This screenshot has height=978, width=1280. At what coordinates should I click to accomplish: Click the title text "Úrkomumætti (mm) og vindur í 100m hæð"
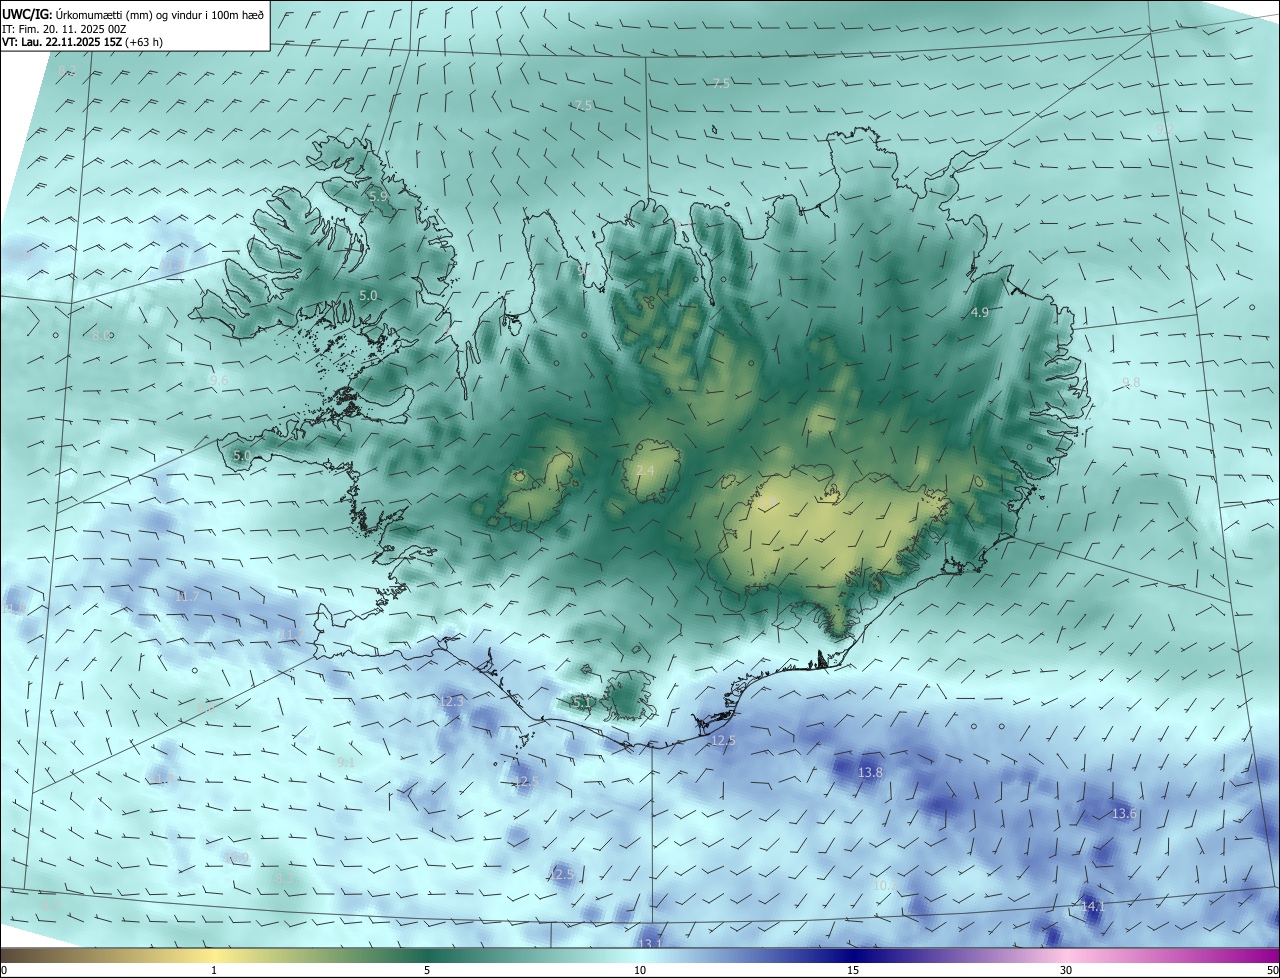pos(160,14)
